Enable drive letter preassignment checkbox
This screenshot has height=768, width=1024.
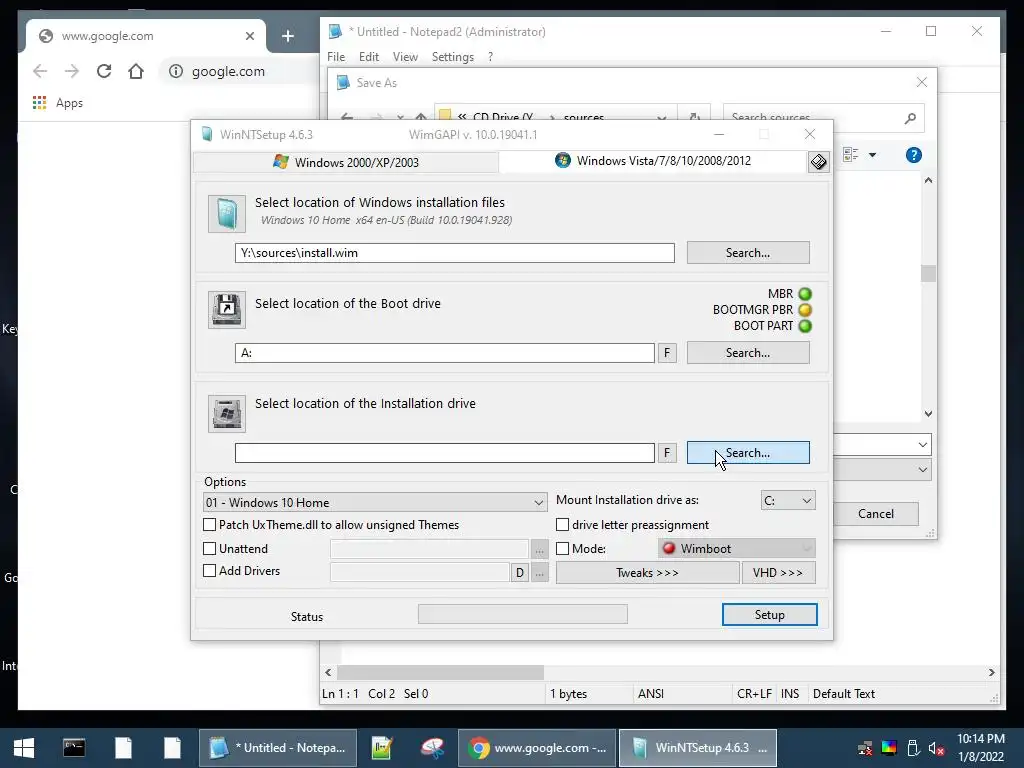pyautogui.click(x=562, y=525)
